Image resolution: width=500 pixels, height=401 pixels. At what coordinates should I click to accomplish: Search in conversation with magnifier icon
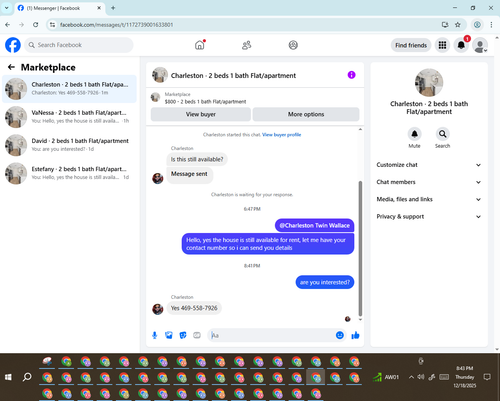(x=442, y=134)
